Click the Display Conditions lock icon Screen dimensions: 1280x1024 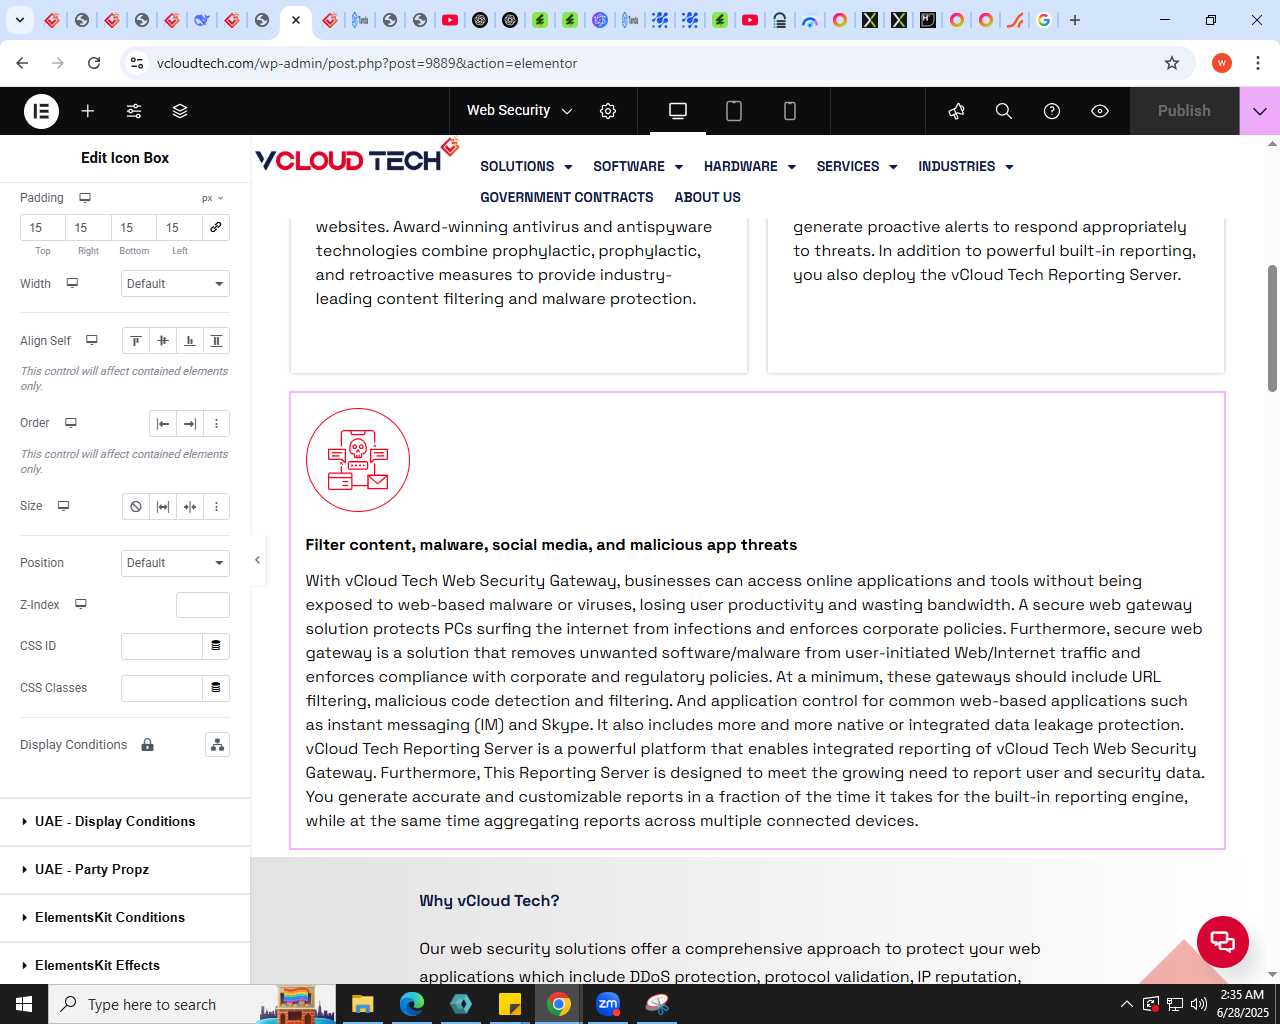coord(147,745)
